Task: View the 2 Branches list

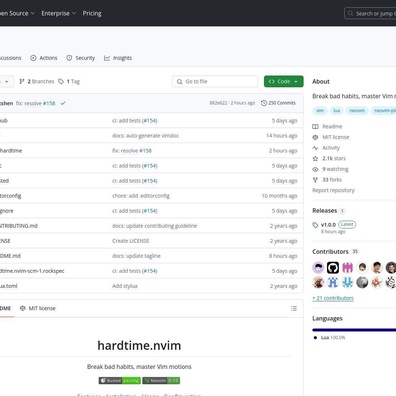Action: (x=37, y=81)
